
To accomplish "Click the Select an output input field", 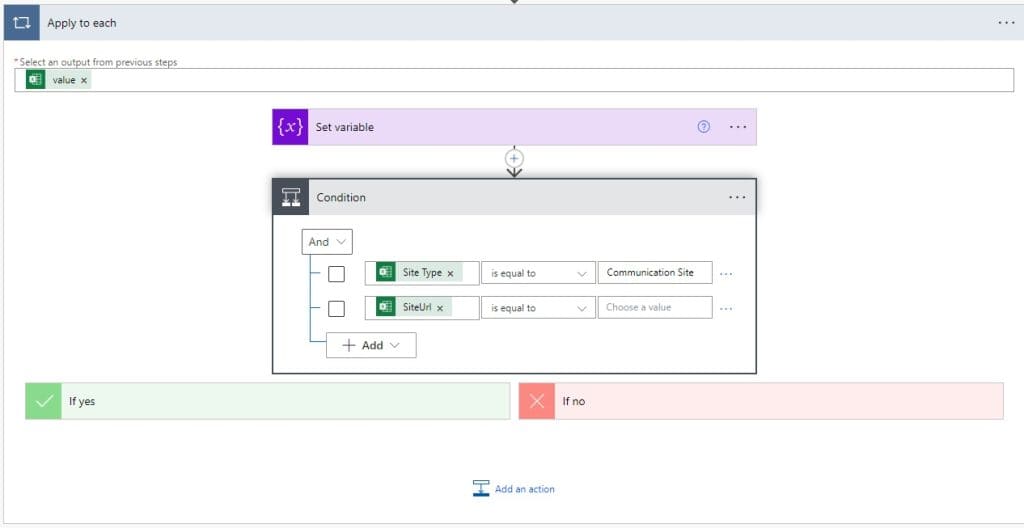I will coord(515,80).
